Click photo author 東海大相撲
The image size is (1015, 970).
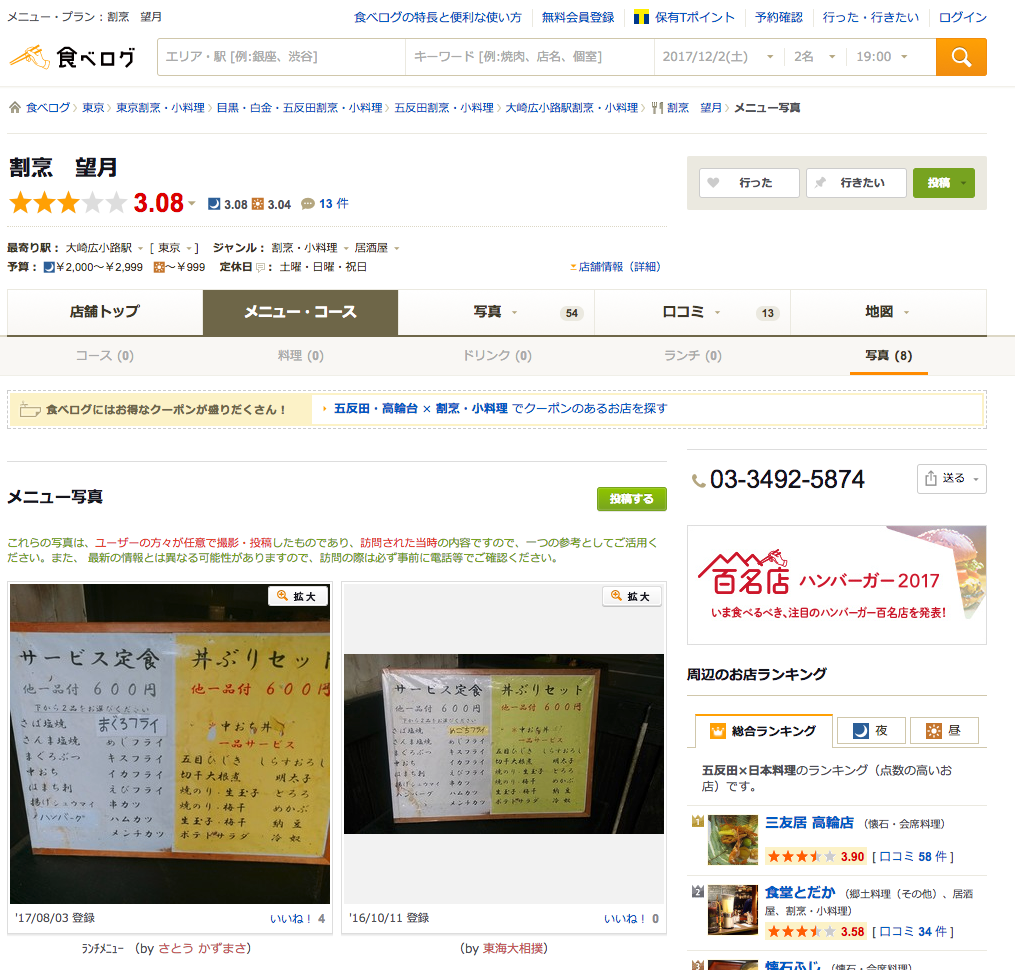coord(513,949)
